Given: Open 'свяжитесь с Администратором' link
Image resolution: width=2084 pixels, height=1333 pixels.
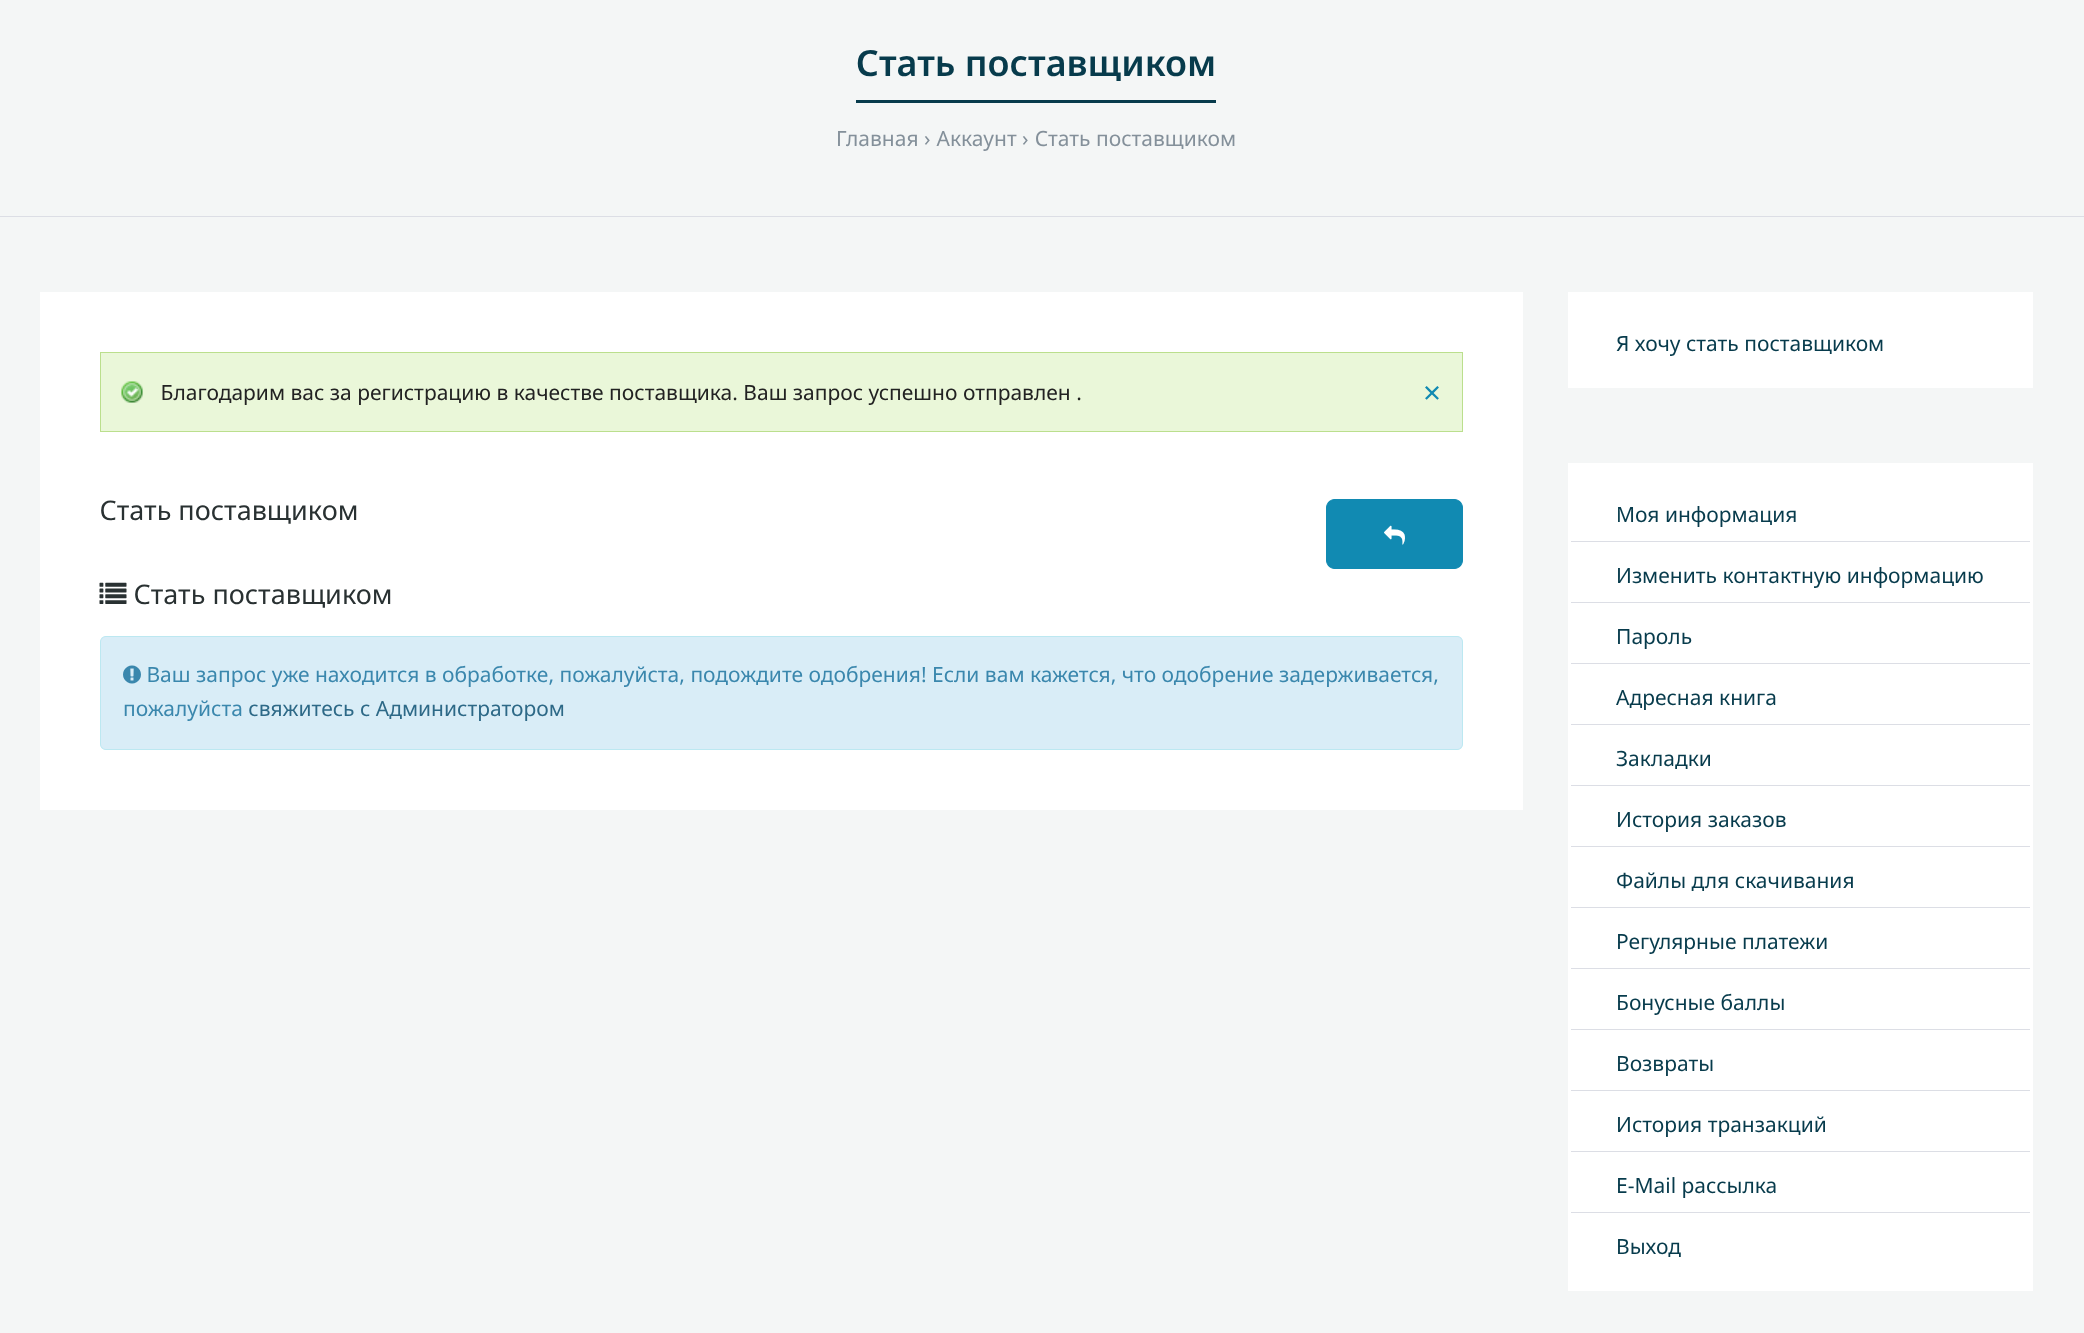Looking at the screenshot, I should tap(406, 709).
